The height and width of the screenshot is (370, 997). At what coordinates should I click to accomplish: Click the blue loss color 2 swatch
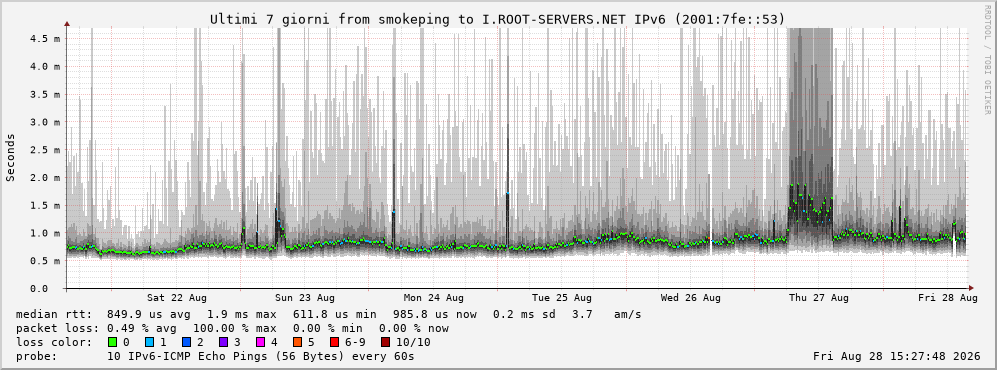click(x=186, y=342)
